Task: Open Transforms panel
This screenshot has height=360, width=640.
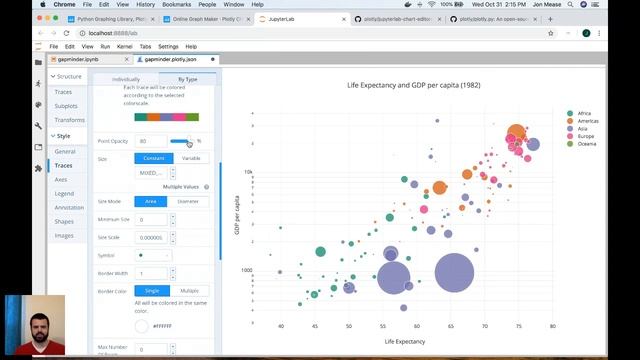Action: pyautogui.click(x=69, y=120)
